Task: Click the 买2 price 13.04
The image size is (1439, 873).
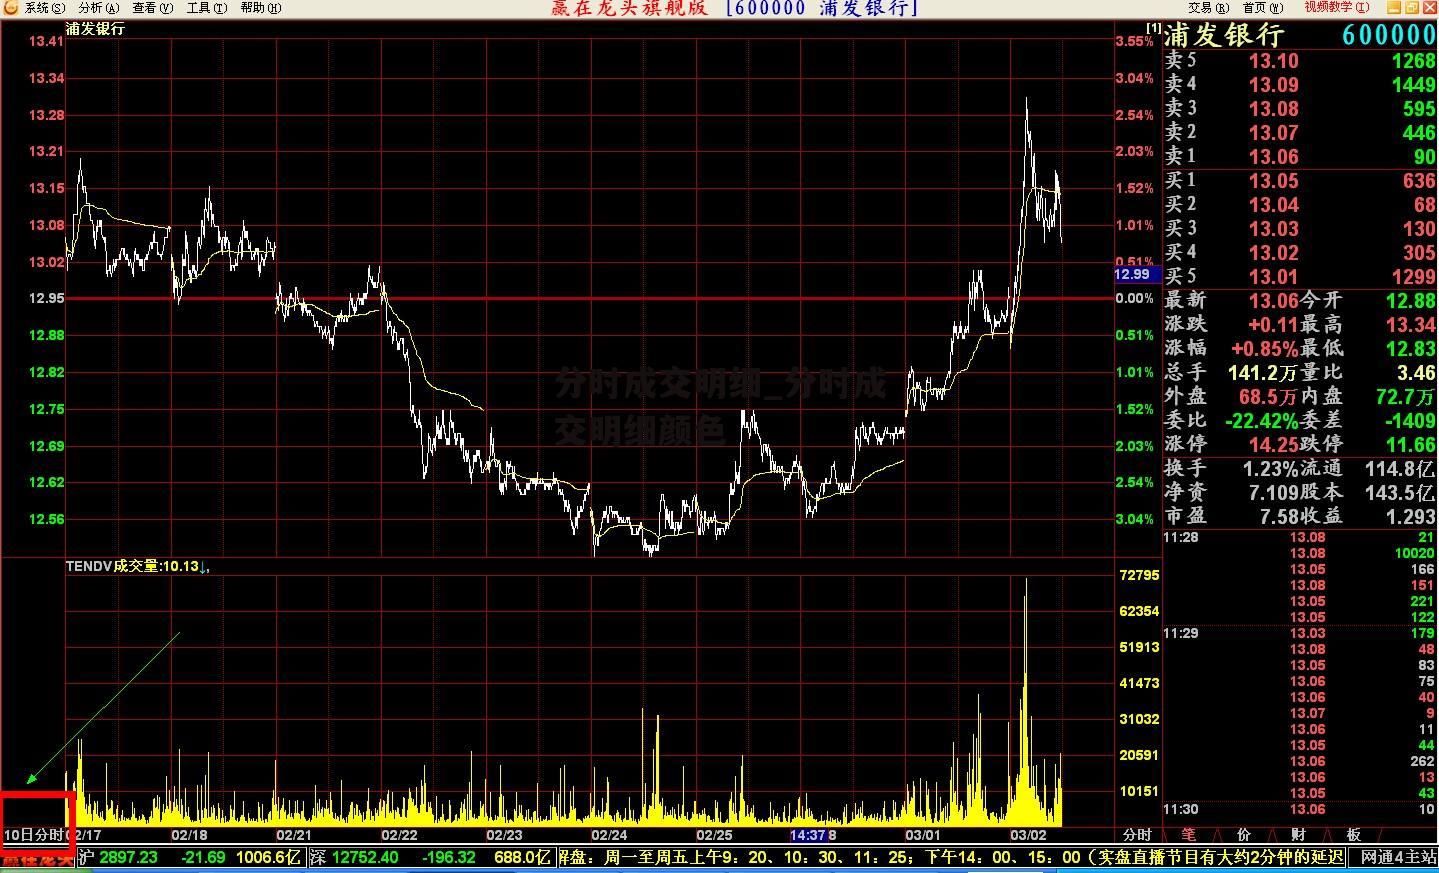Action: coord(1273,205)
